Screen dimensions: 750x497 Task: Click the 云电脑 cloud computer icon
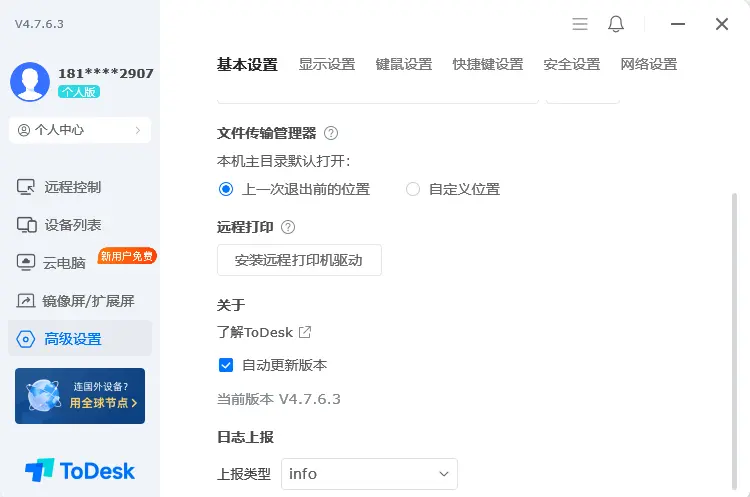[26, 263]
